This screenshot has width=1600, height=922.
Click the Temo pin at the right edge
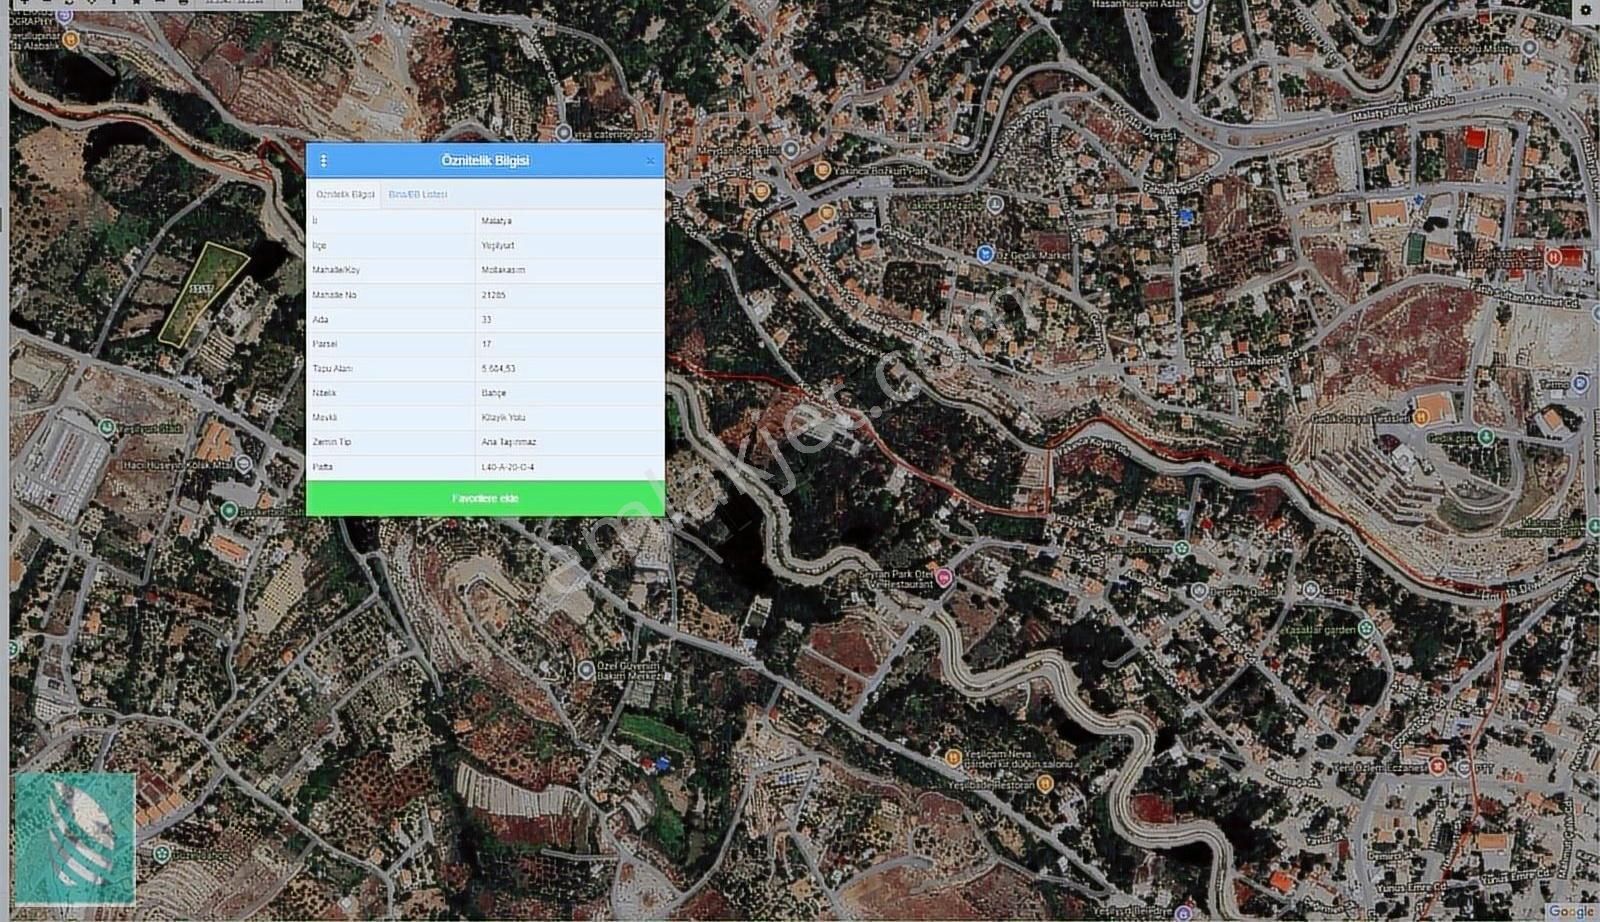(x=1580, y=383)
